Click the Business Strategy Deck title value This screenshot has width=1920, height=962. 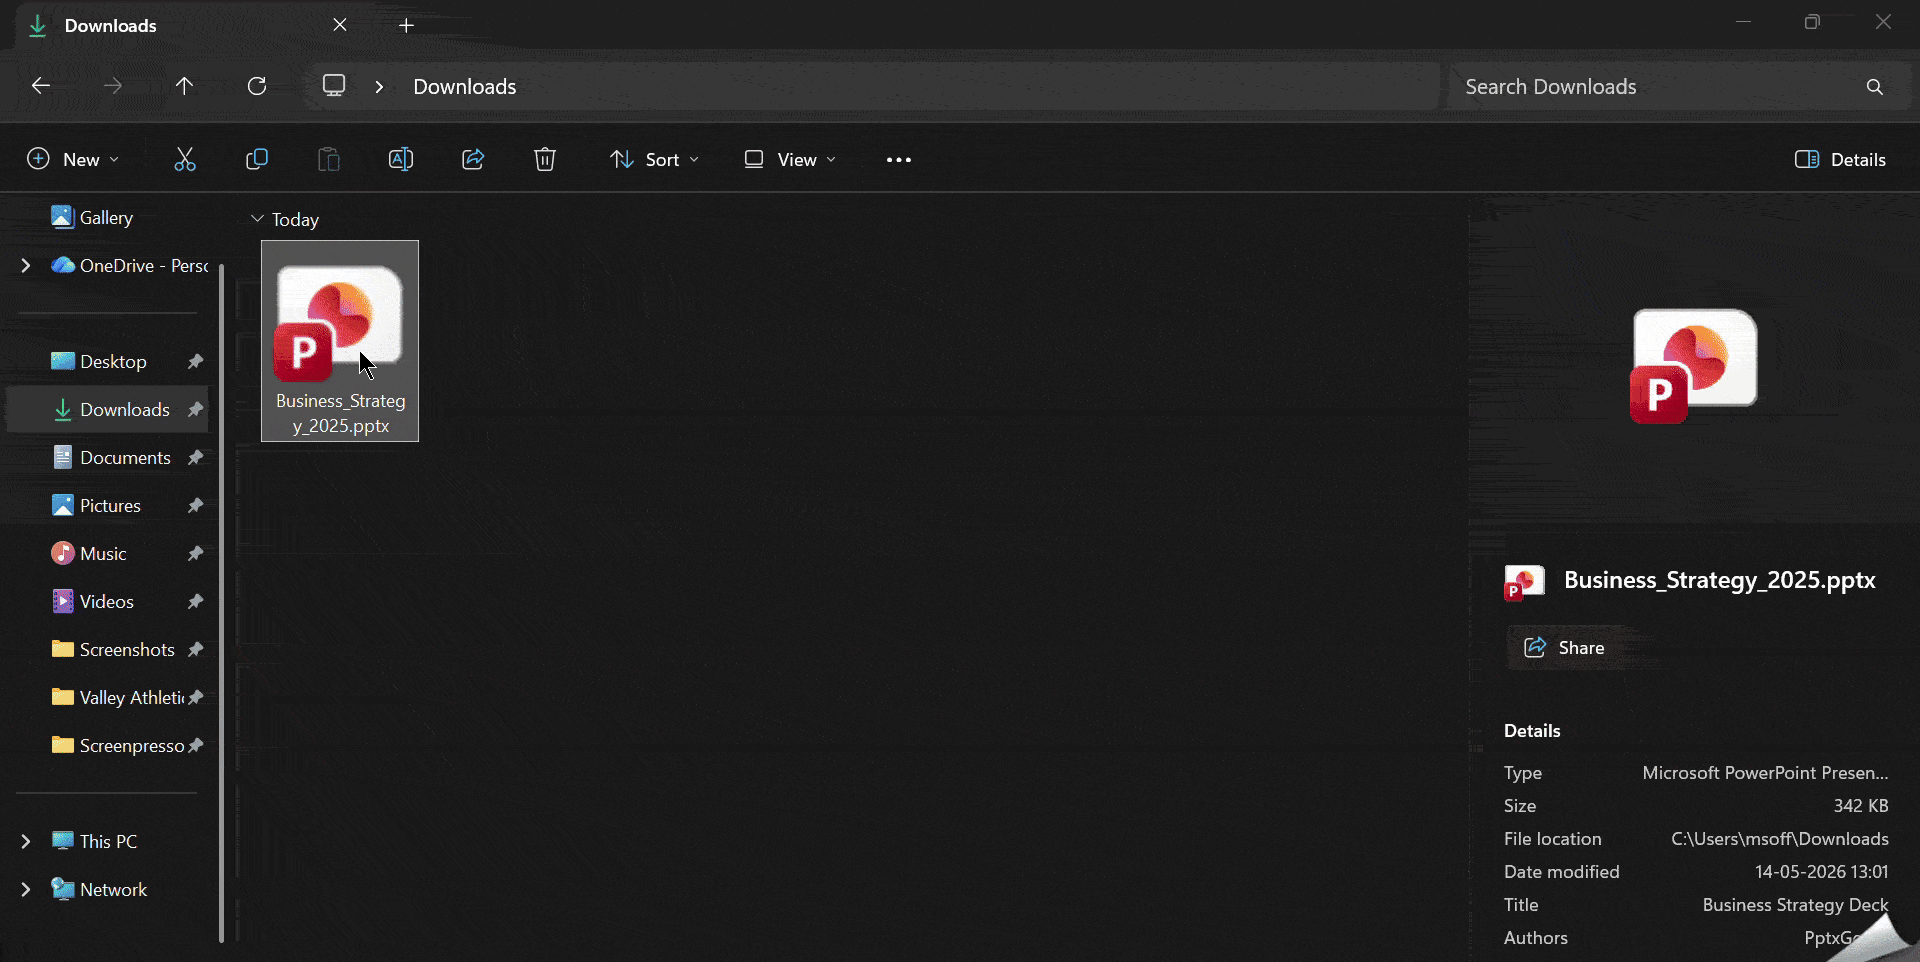(x=1796, y=905)
